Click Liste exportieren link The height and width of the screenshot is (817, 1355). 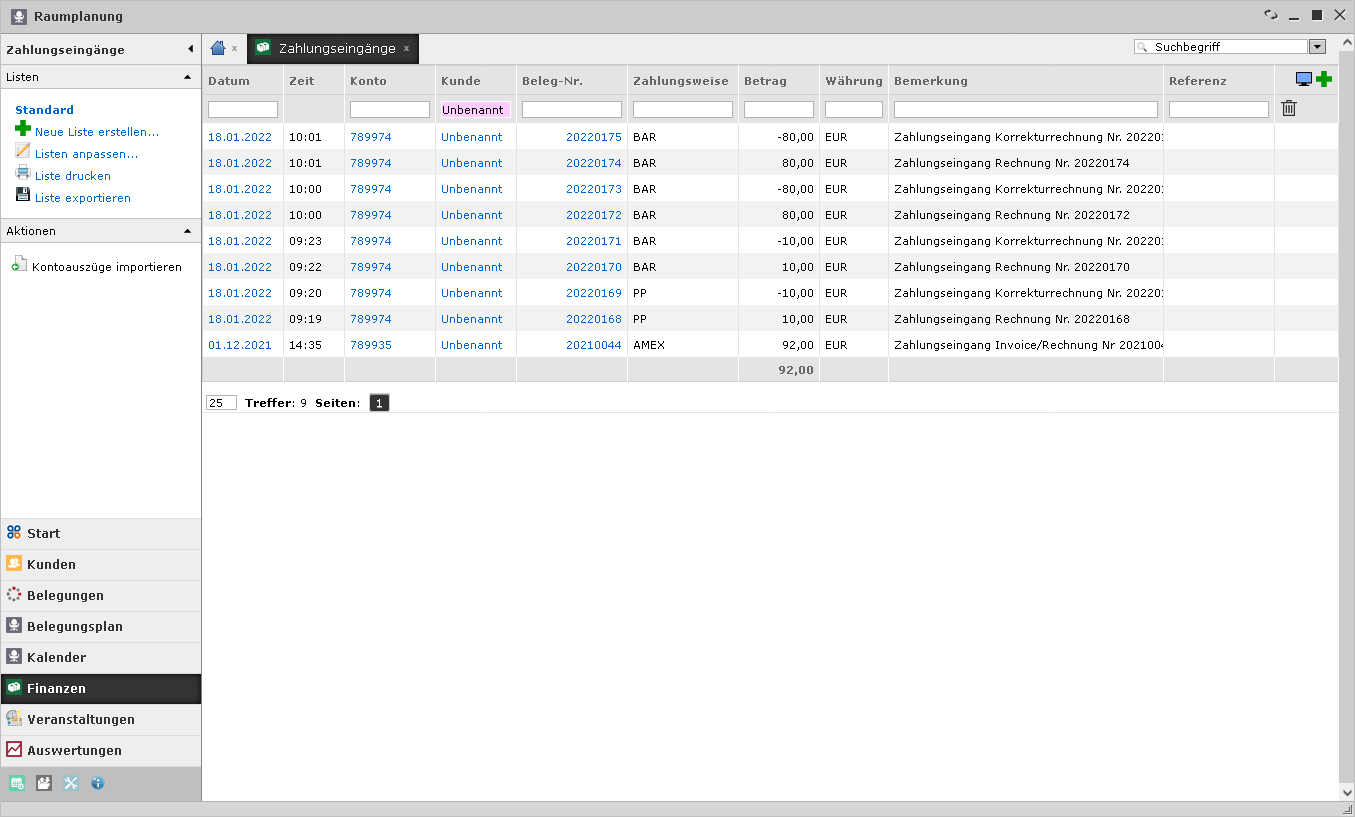click(83, 198)
